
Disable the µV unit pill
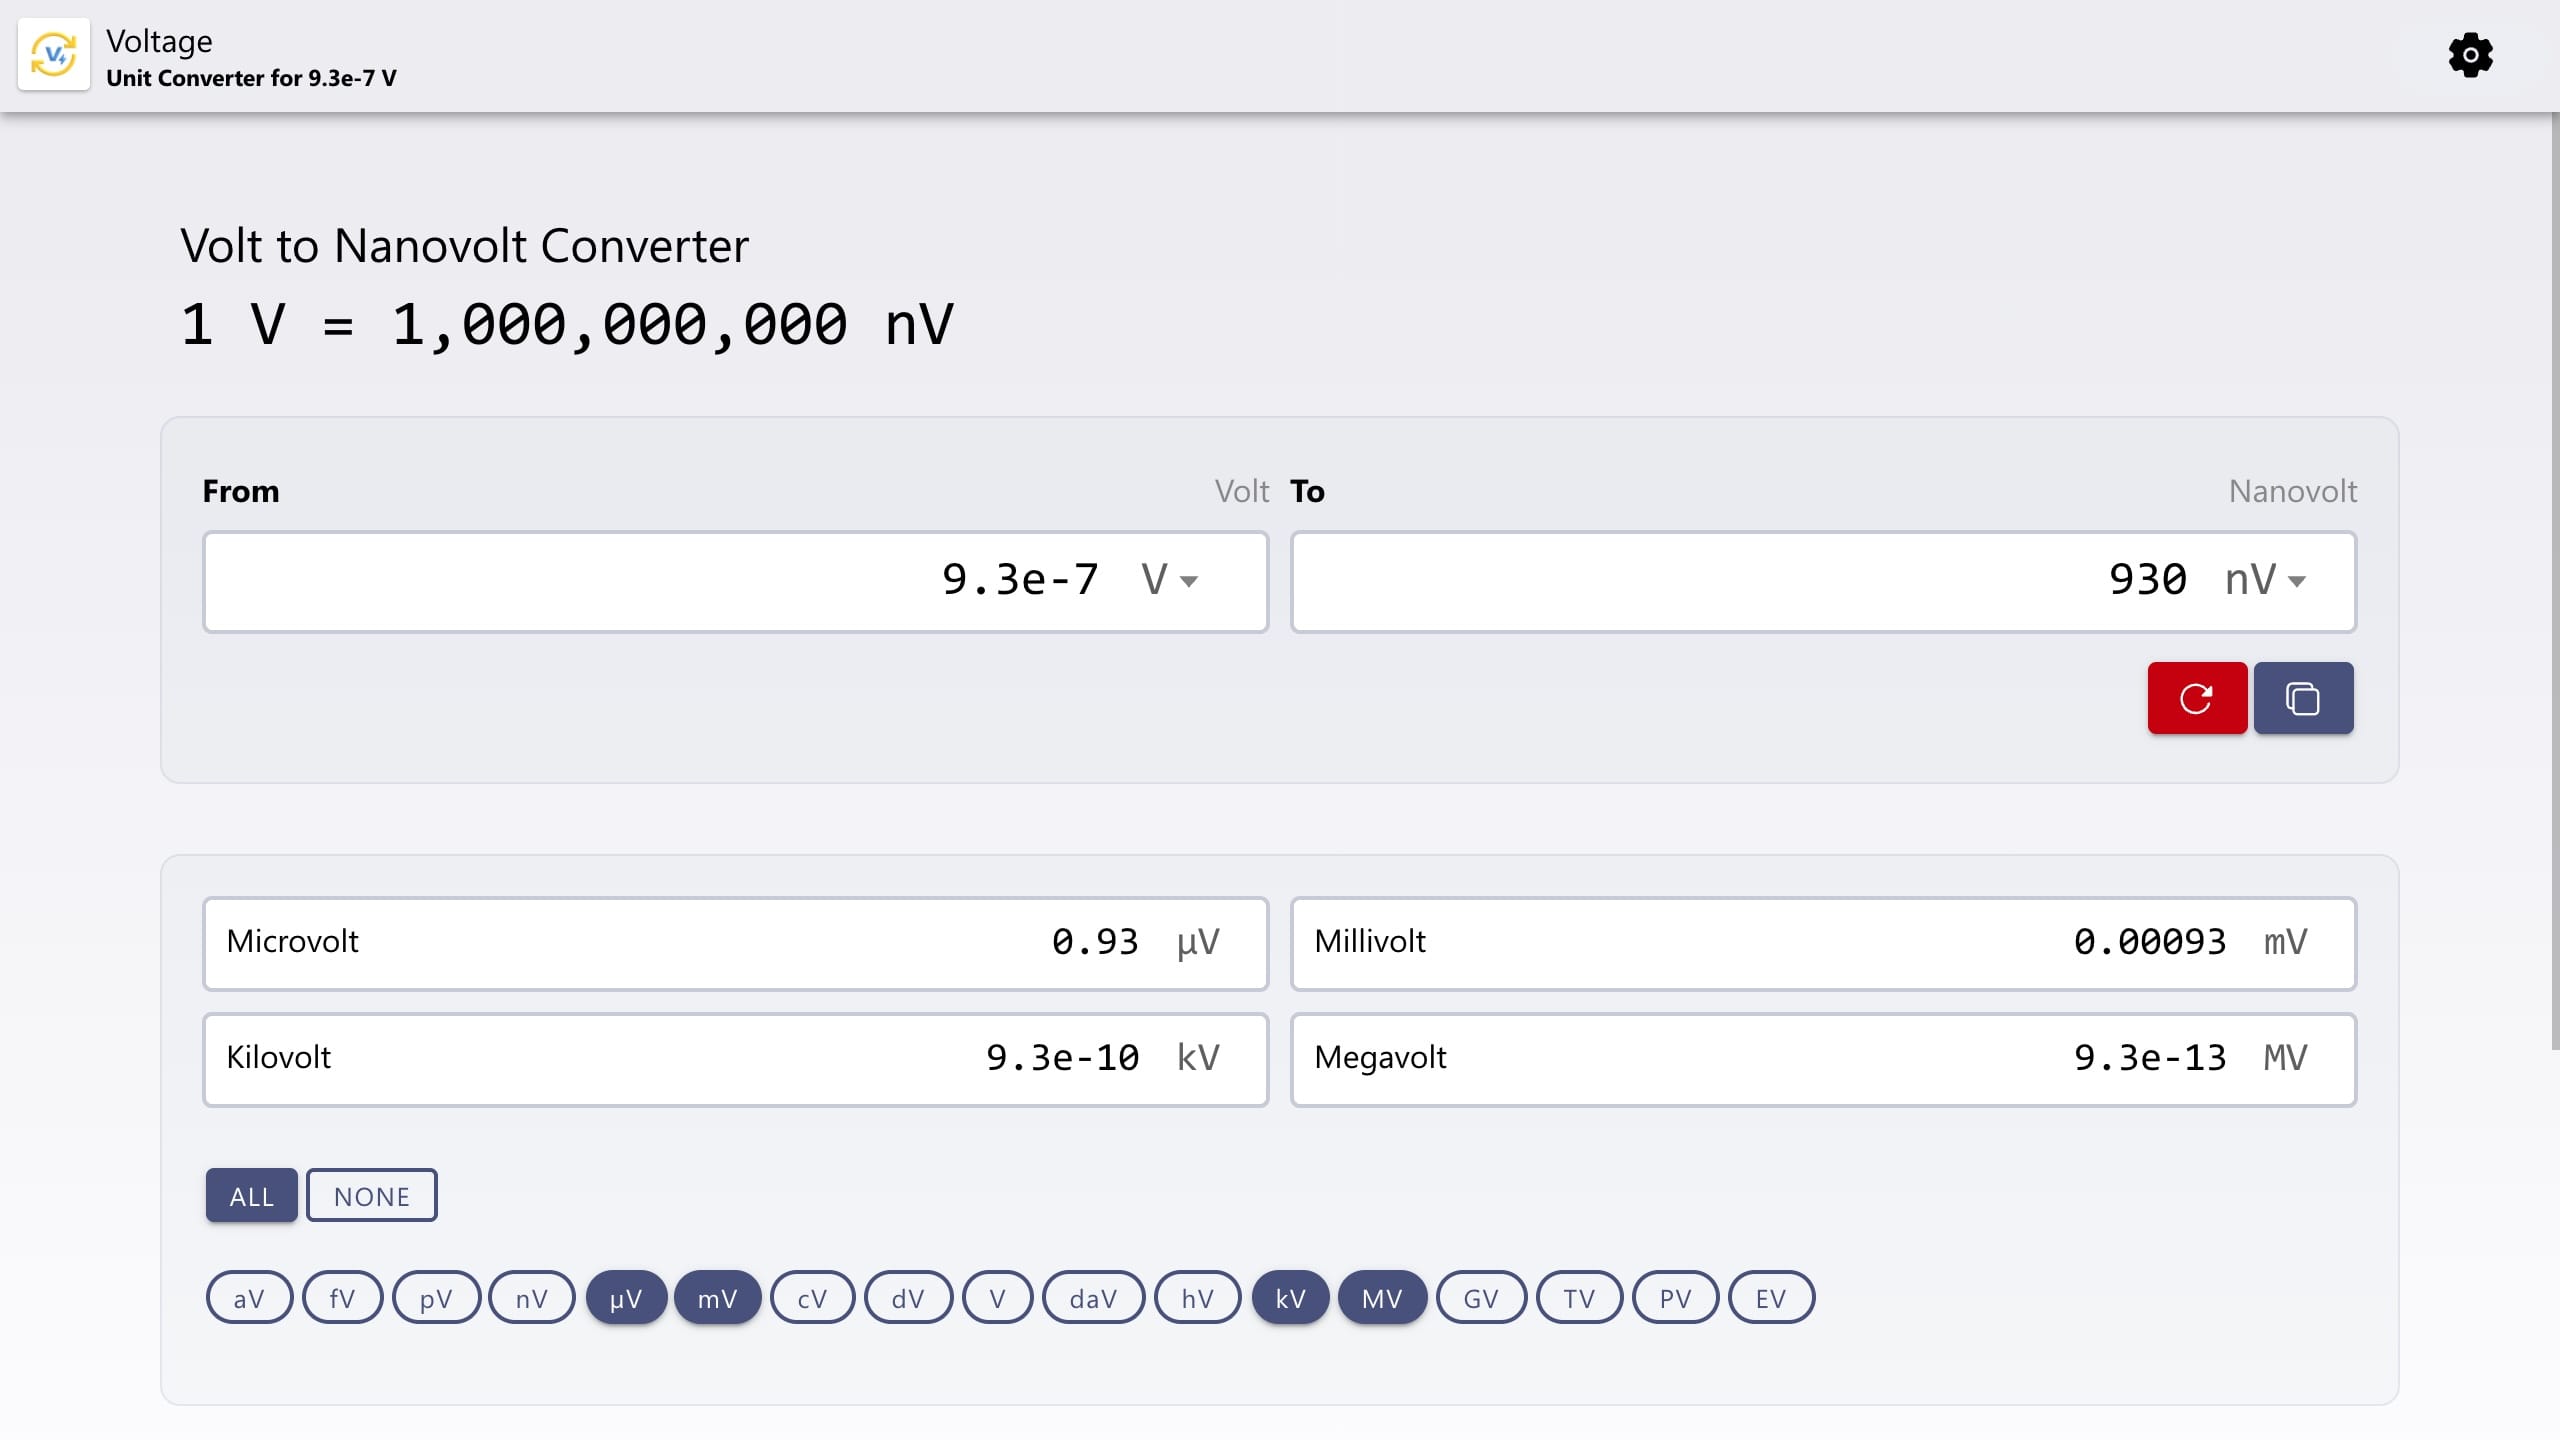(626, 1297)
